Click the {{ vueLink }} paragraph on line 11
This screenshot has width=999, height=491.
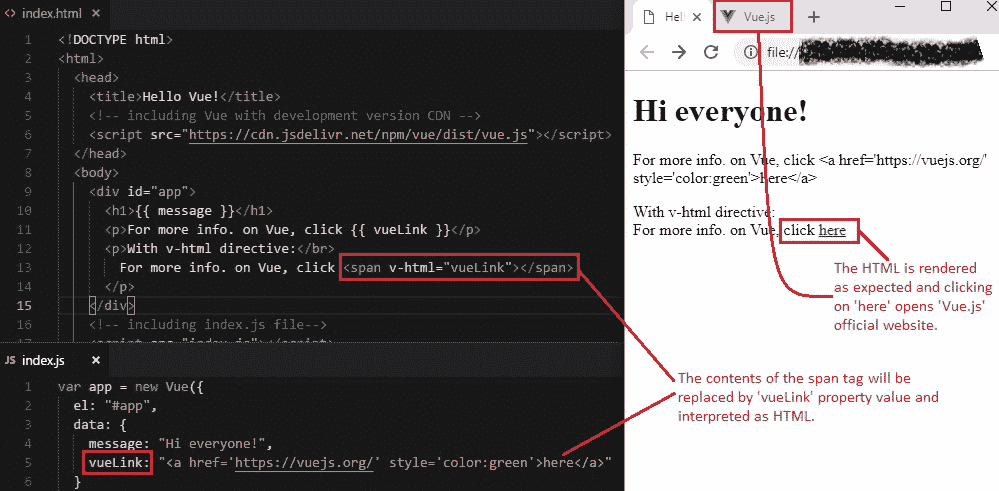tap(293, 230)
